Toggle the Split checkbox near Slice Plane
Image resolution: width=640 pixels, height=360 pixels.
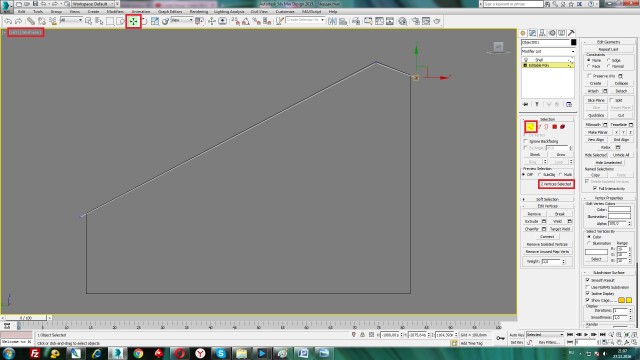coord(611,100)
